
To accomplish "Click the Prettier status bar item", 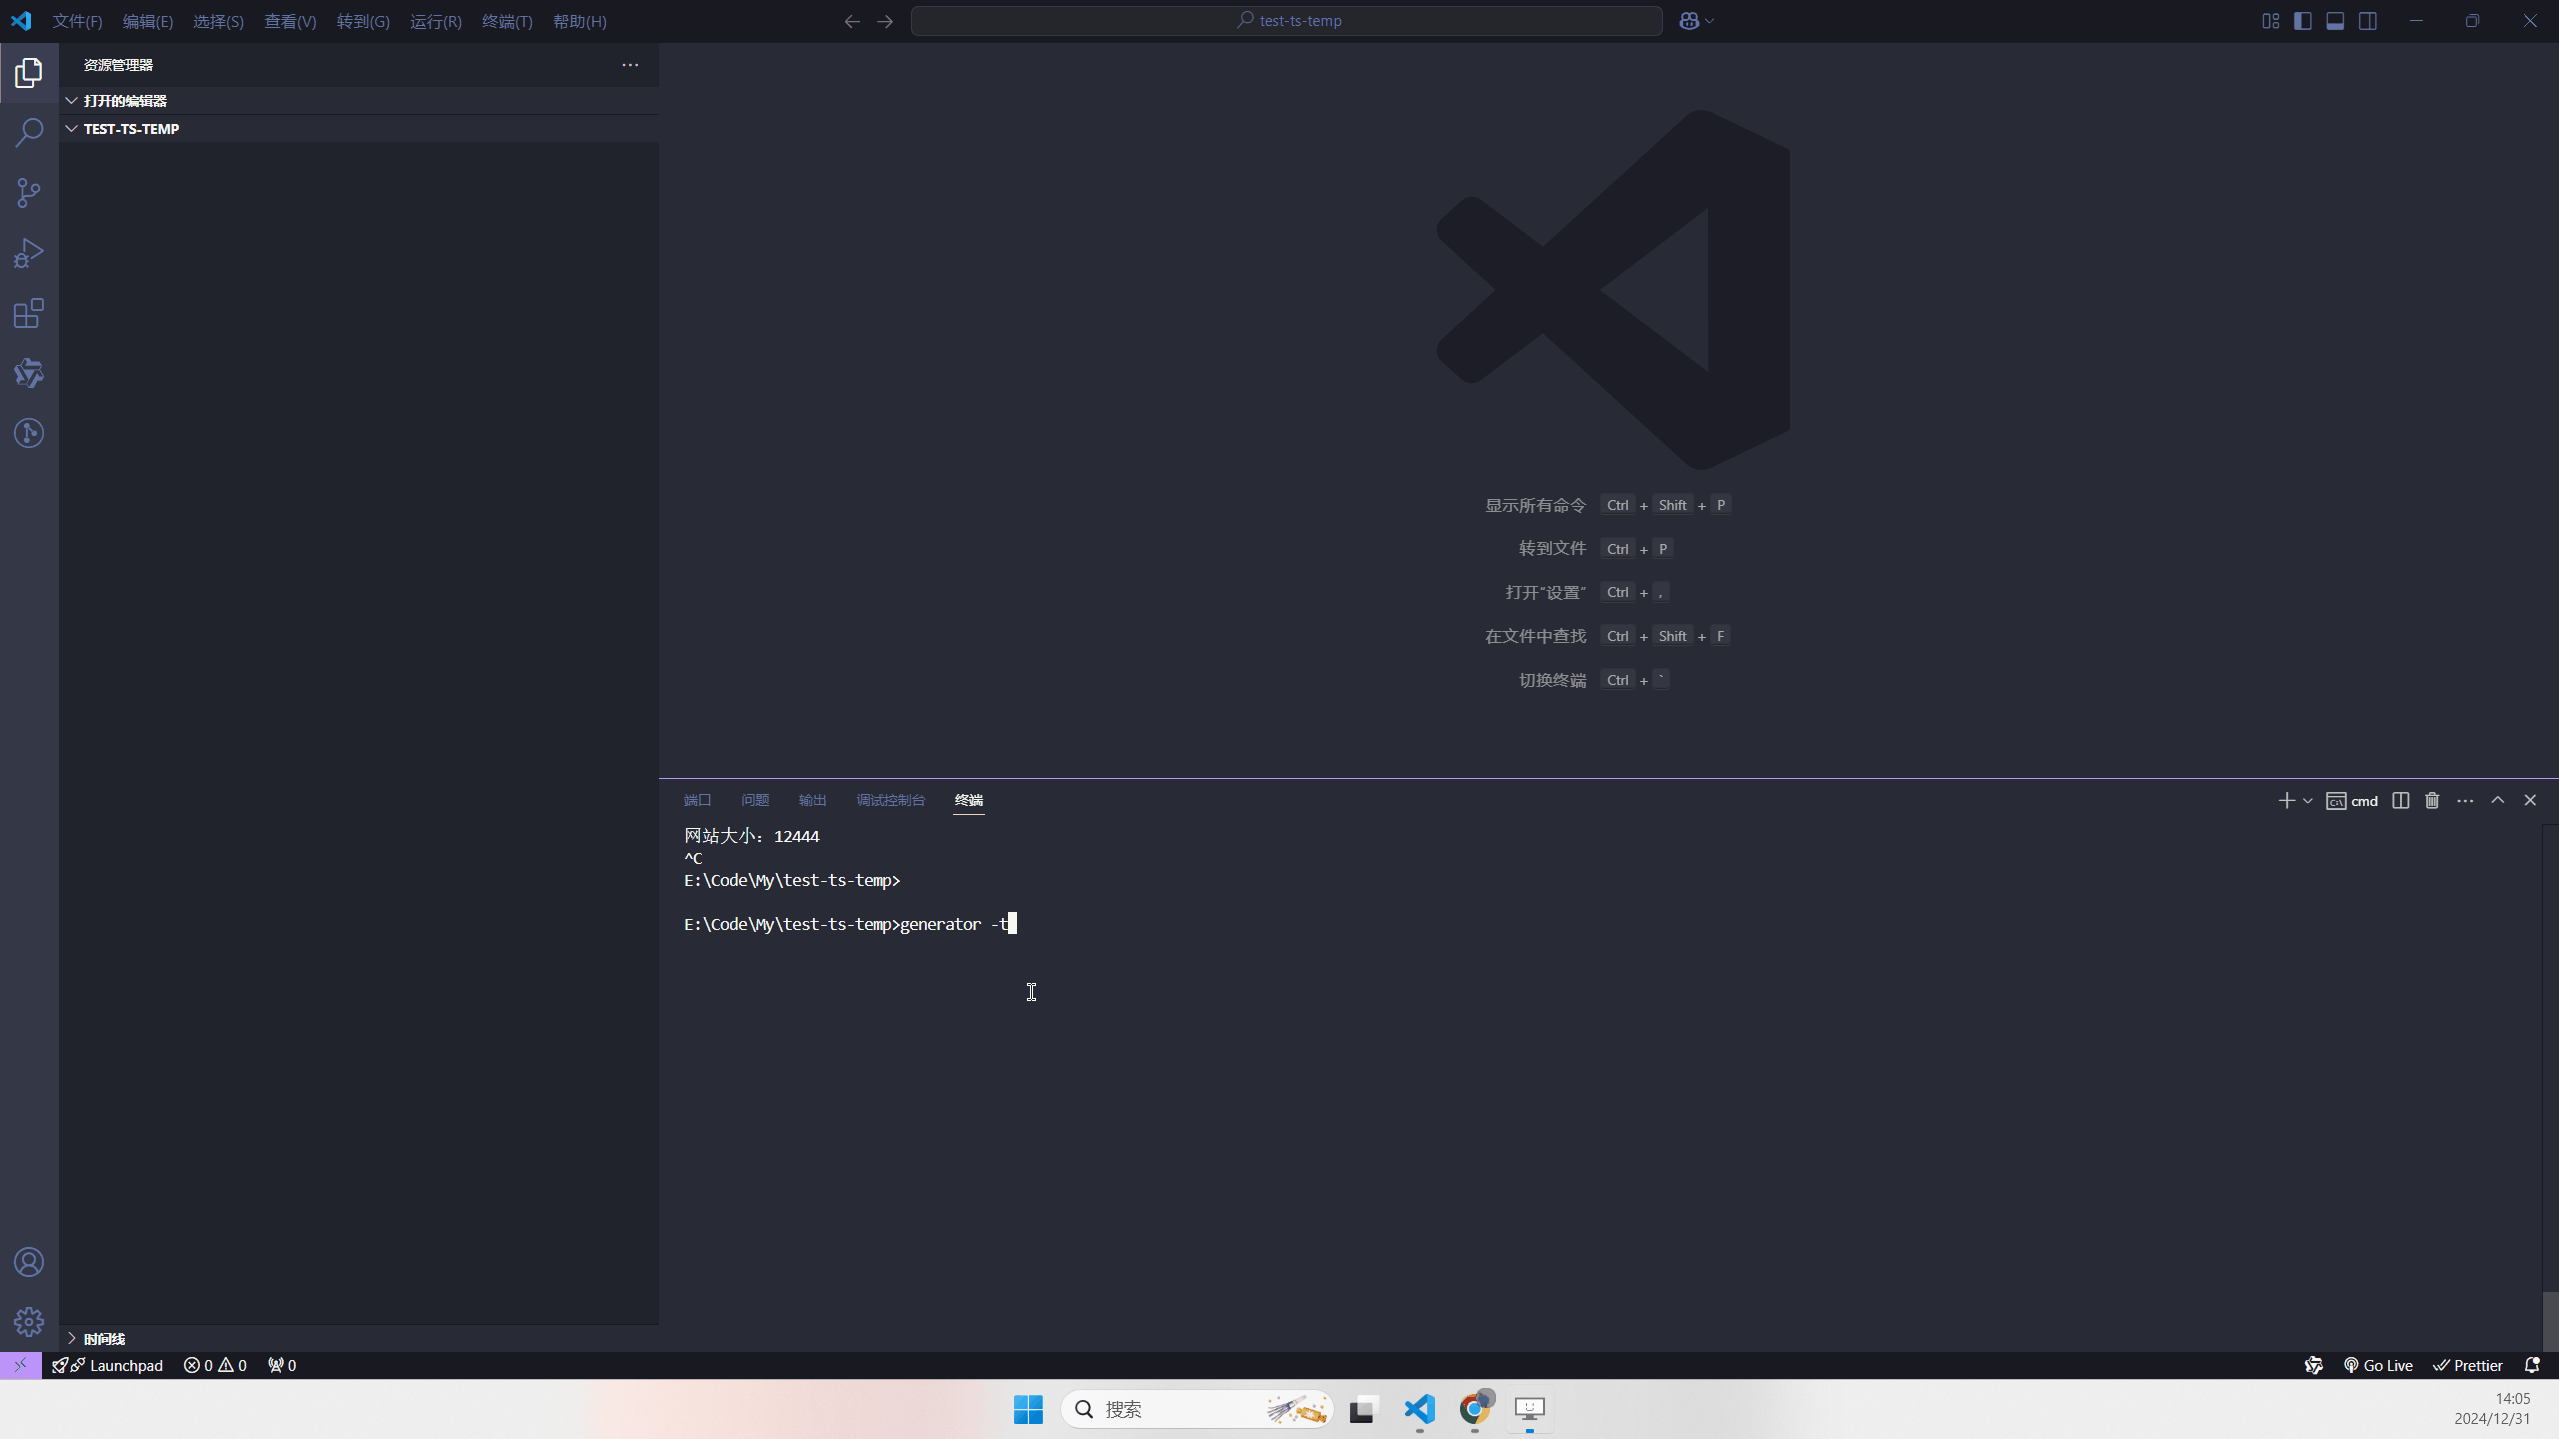I will pyautogui.click(x=2468, y=1365).
